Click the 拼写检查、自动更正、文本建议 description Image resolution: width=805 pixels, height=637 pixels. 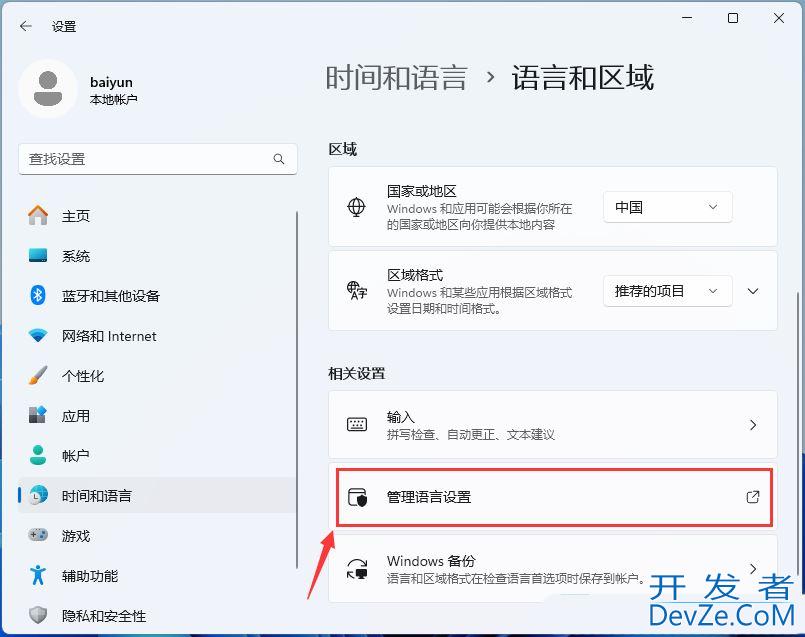[471, 435]
